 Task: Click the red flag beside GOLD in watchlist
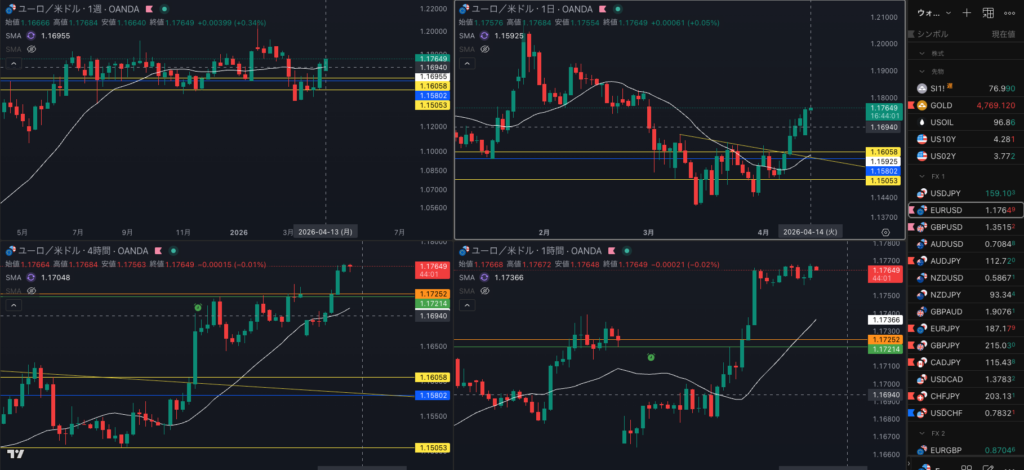coord(911,105)
